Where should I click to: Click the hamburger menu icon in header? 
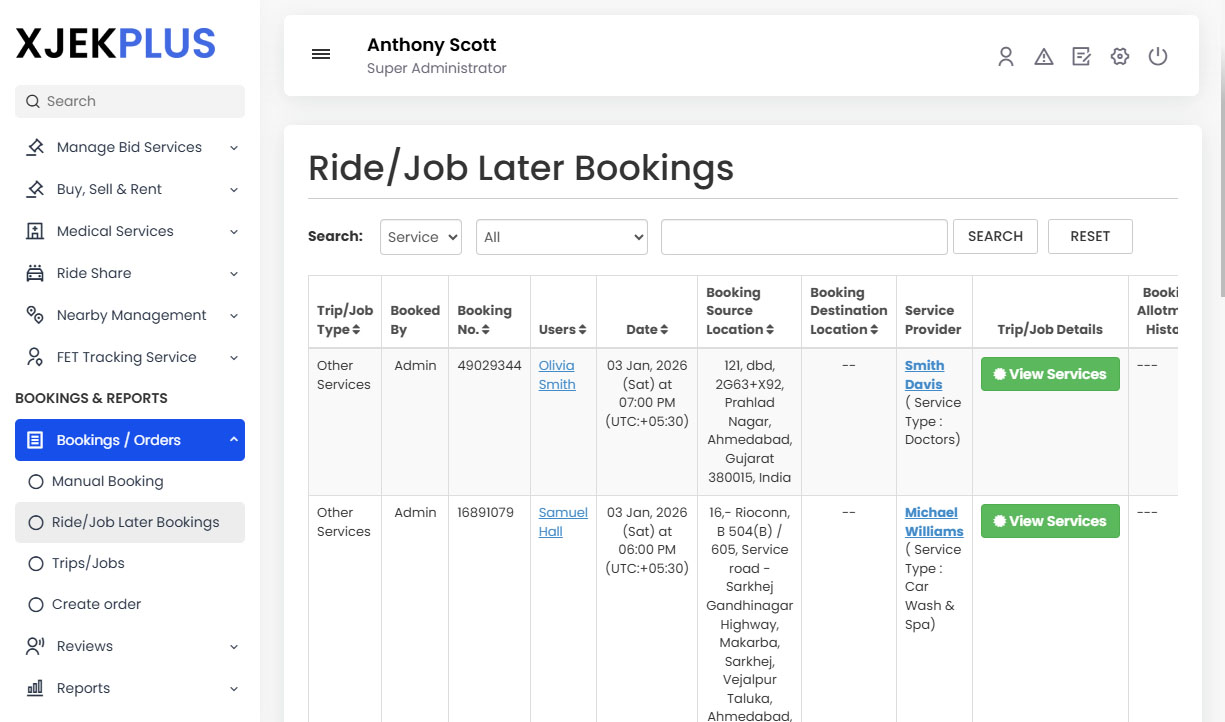[321, 54]
